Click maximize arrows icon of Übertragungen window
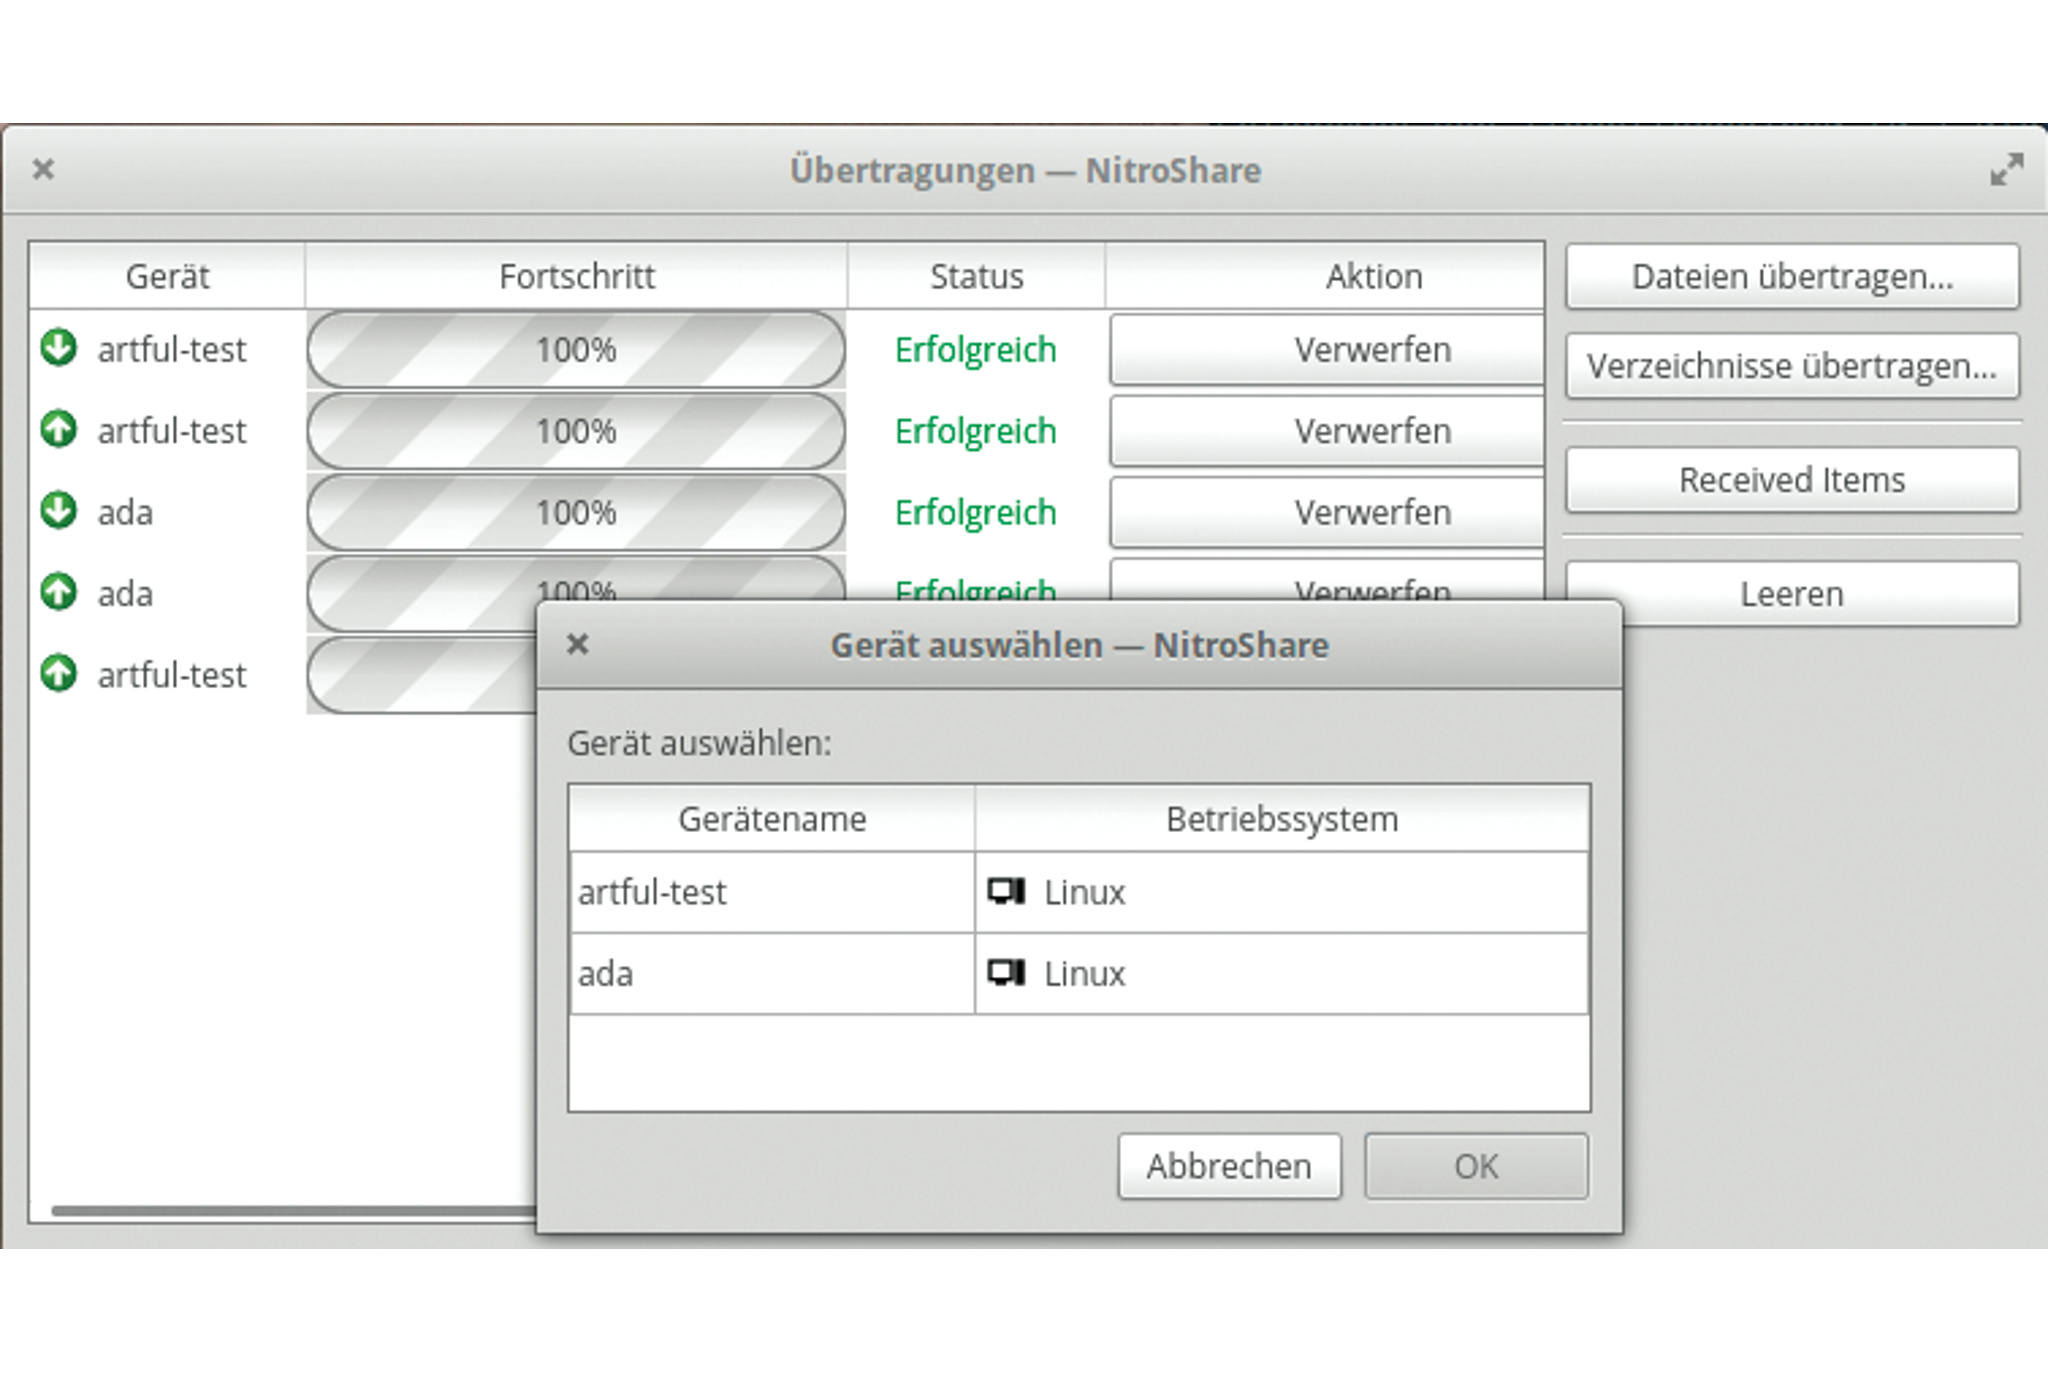Image resolution: width=2048 pixels, height=1374 pixels. [x=2006, y=170]
